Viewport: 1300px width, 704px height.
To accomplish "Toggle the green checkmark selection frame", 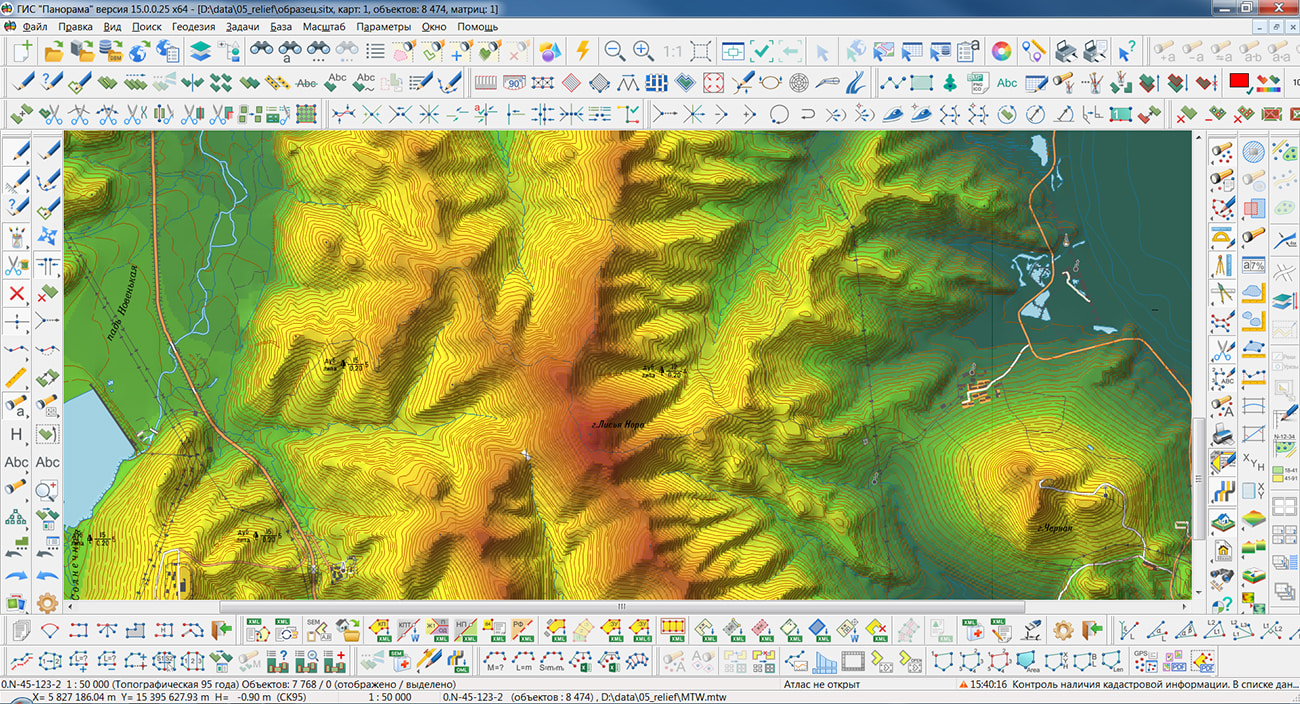I will pyautogui.click(x=762, y=50).
